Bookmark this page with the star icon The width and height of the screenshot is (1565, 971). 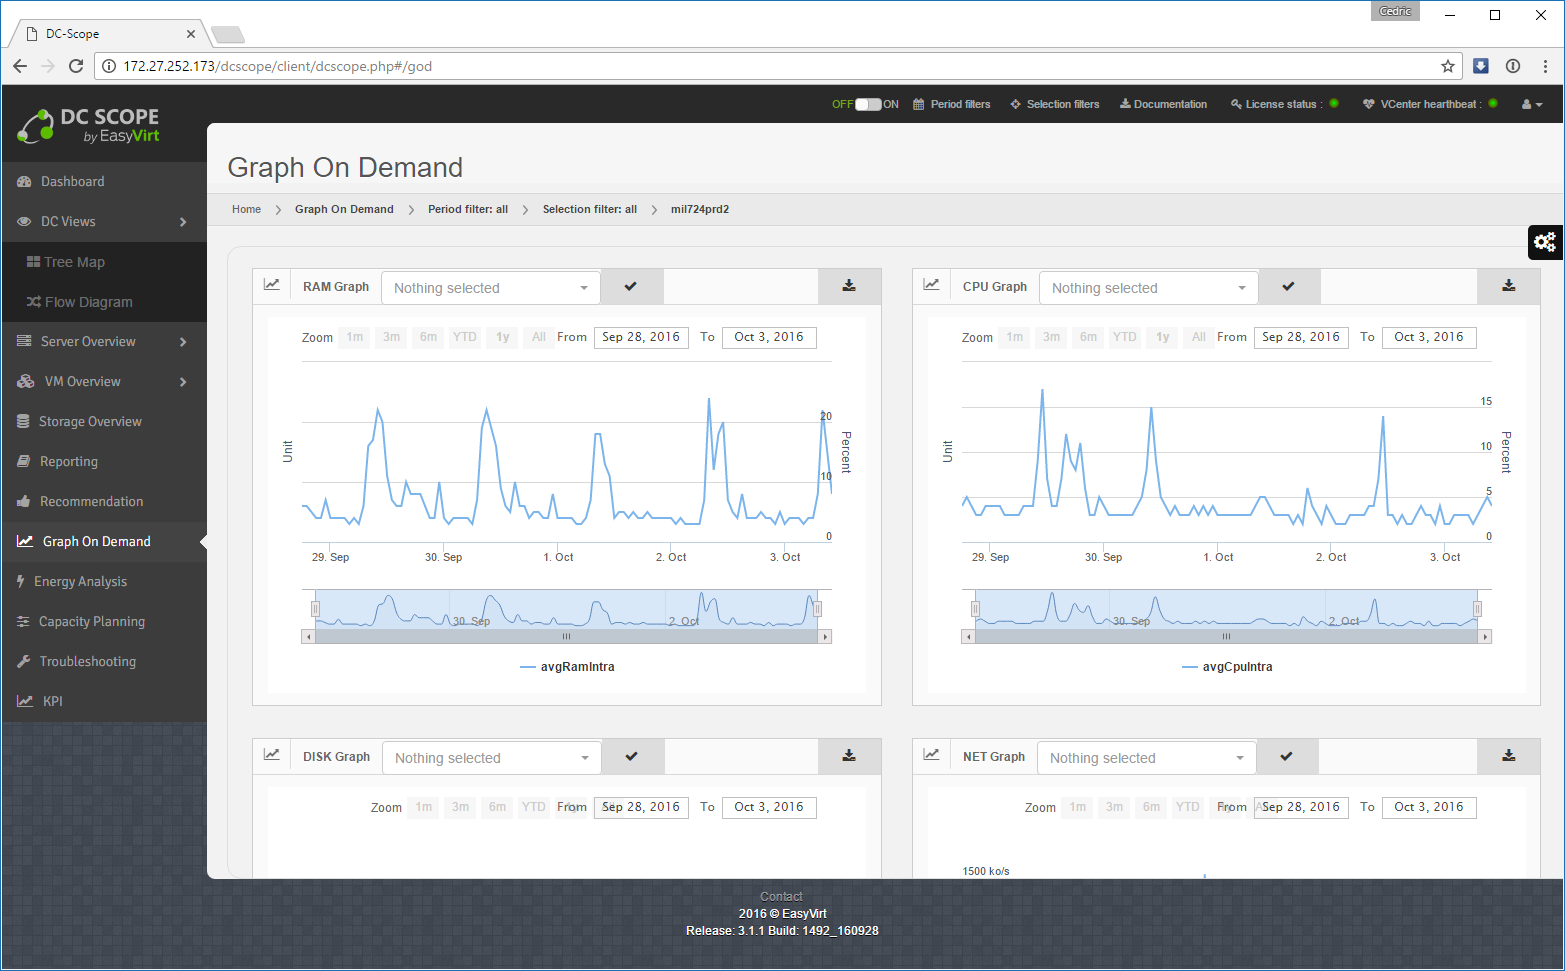click(x=1447, y=66)
